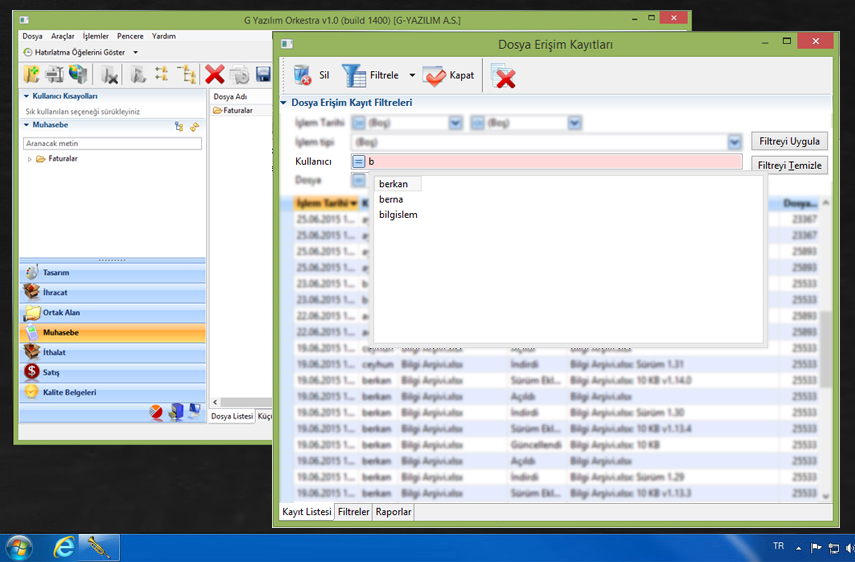The height and width of the screenshot is (562, 855).
Task: Click the Sil delete-record trash icon
Action: point(303,75)
